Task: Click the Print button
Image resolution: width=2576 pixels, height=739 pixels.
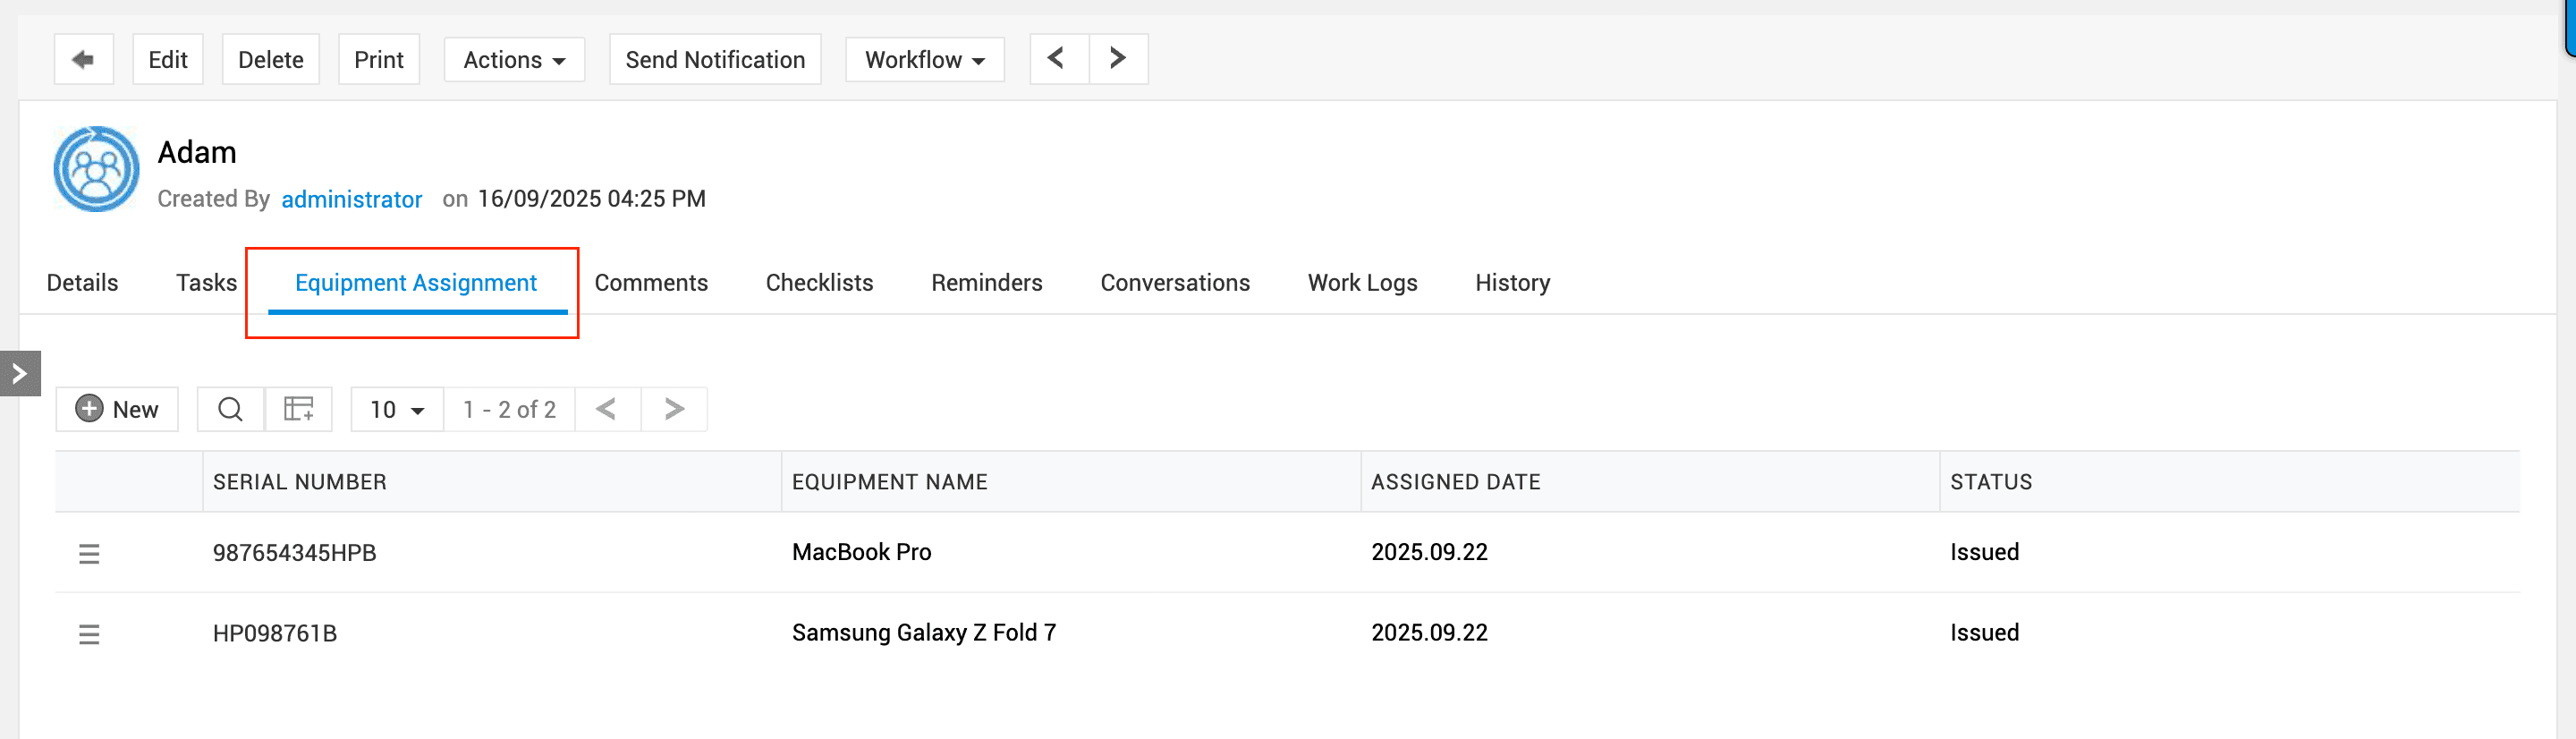Action: (x=379, y=59)
